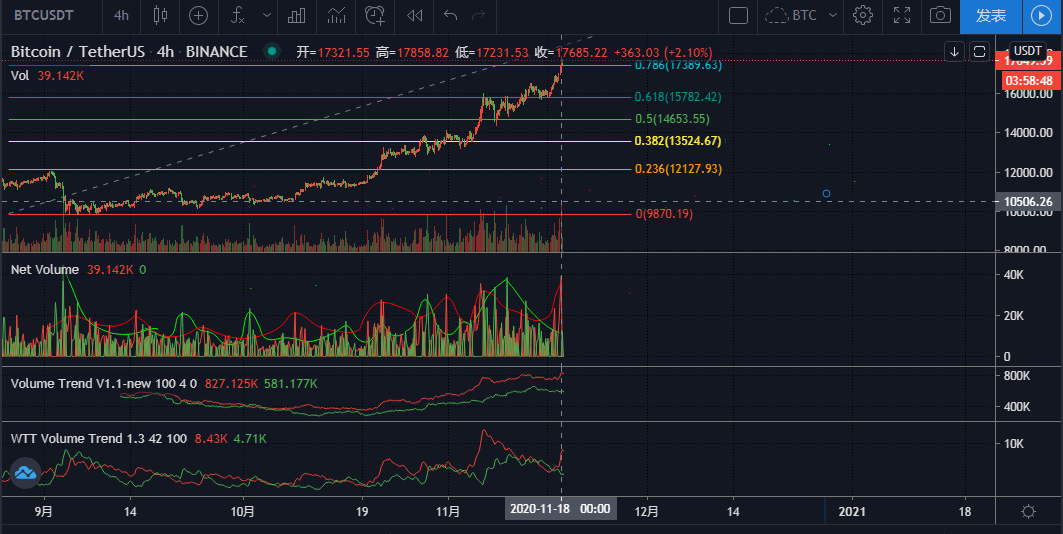Click the blue play button
1063x534 pixels.
pyautogui.click(x=1041, y=15)
